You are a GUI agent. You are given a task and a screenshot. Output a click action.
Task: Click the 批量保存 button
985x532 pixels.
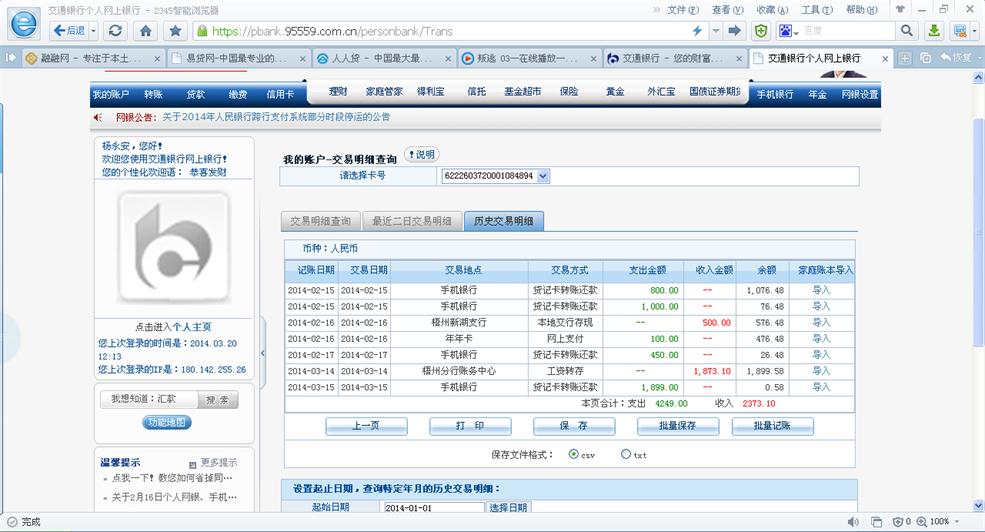click(678, 426)
